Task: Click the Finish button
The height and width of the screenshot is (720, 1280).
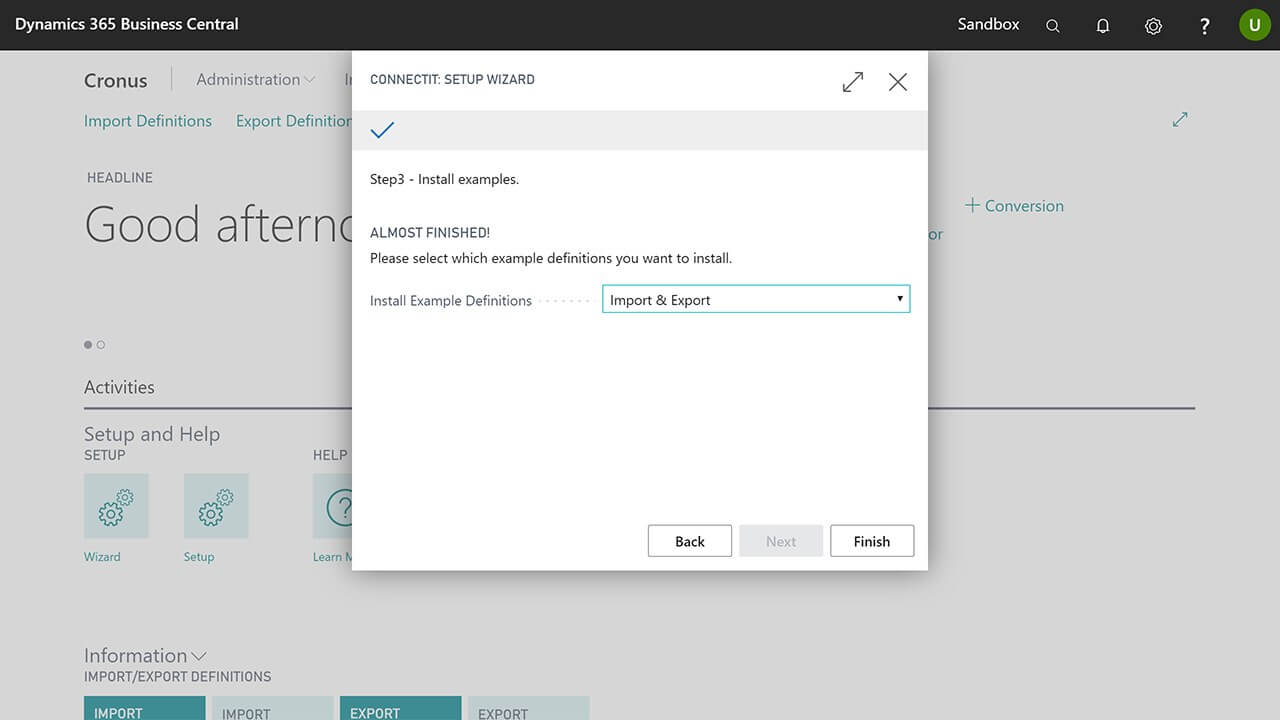Action: [x=872, y=541]
